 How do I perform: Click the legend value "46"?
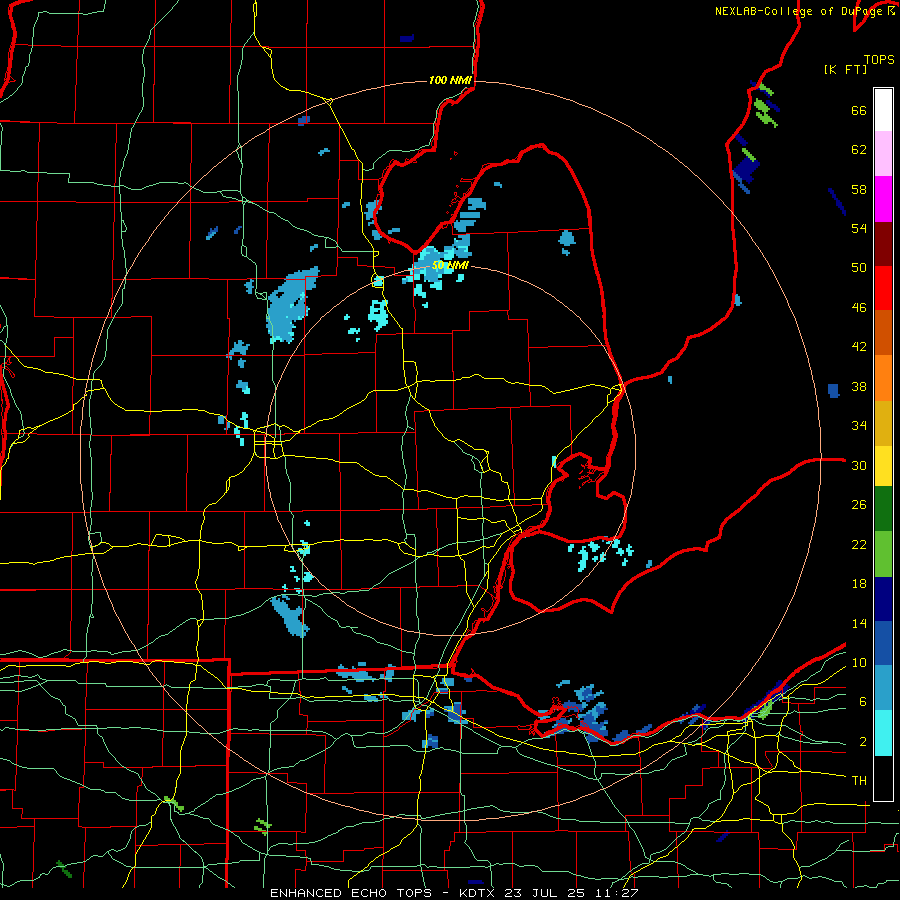[859, 308]
